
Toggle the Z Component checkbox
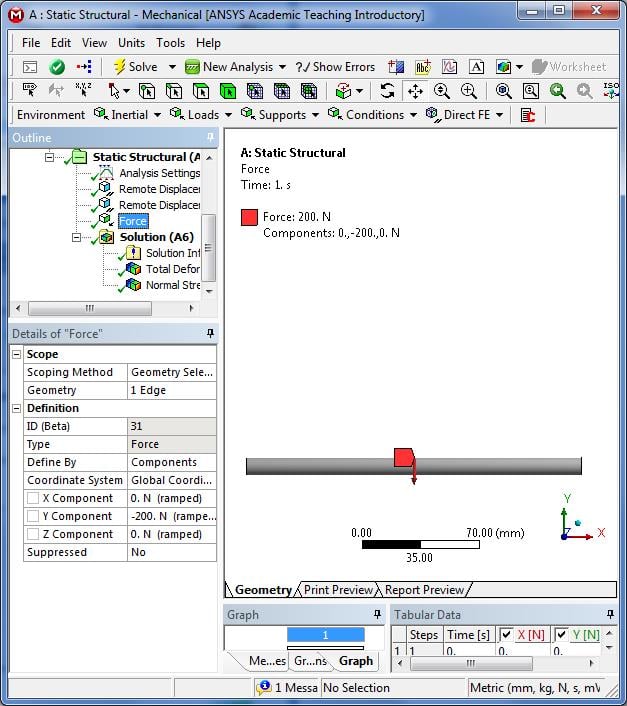click(x=33, y=534)
